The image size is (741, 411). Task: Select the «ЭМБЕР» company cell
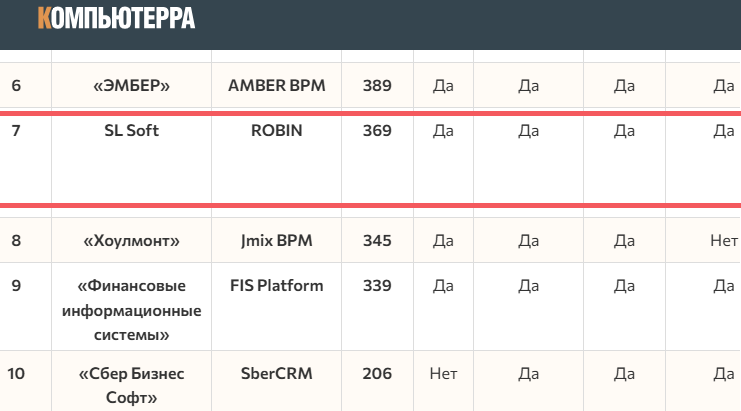tap(131, 86)
